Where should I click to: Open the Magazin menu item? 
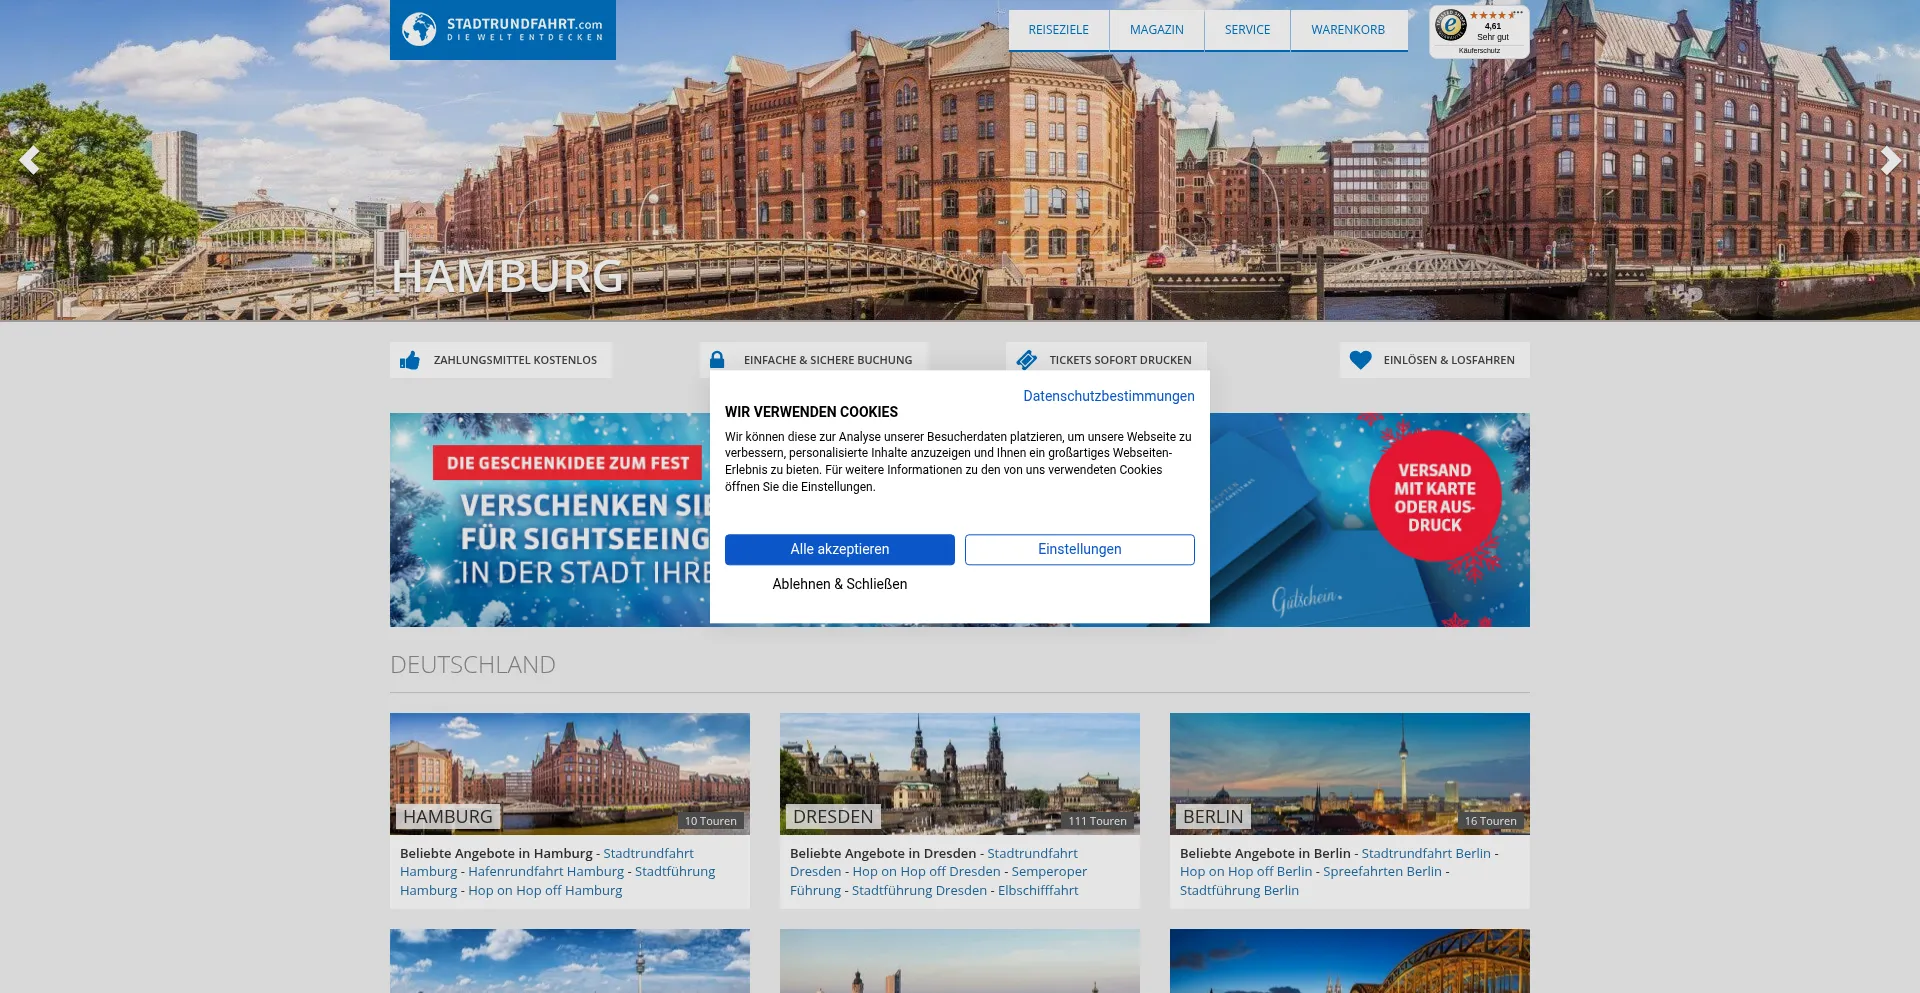pyautogui.click(x=1156, y=30)
